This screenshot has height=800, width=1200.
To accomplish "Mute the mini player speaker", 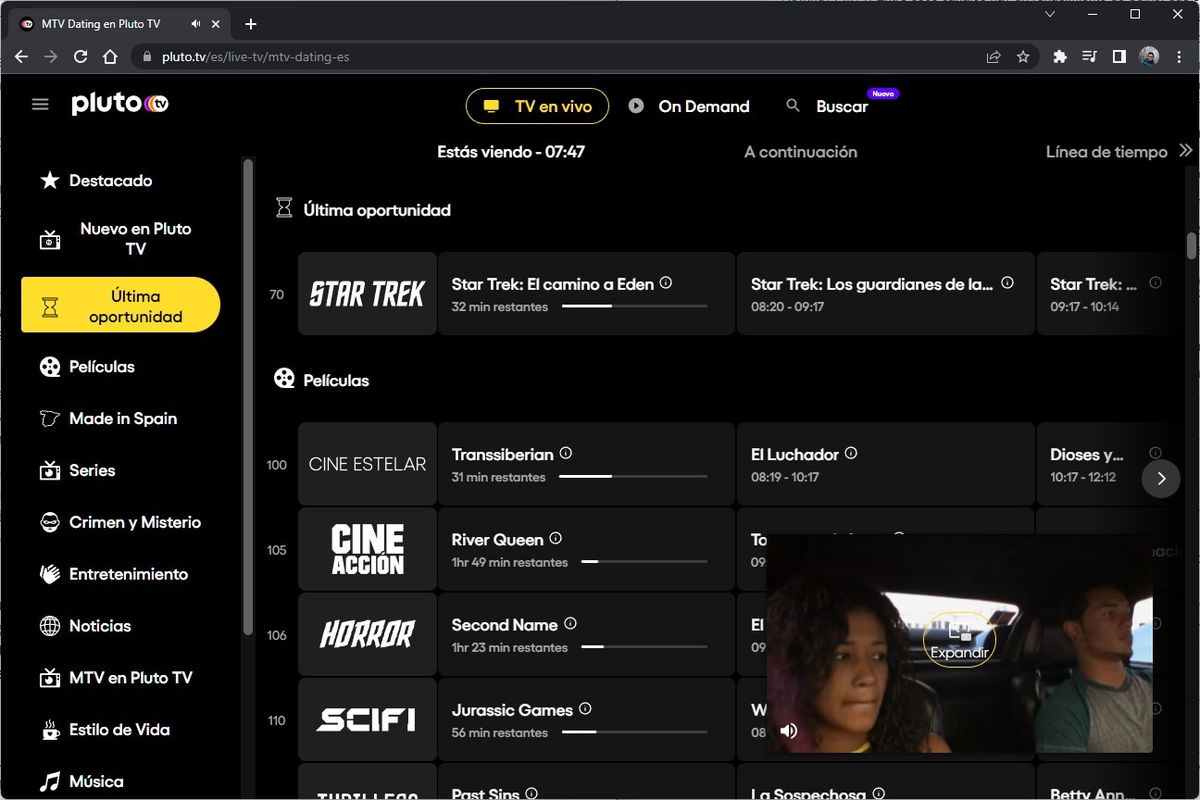I will [789, 730].
